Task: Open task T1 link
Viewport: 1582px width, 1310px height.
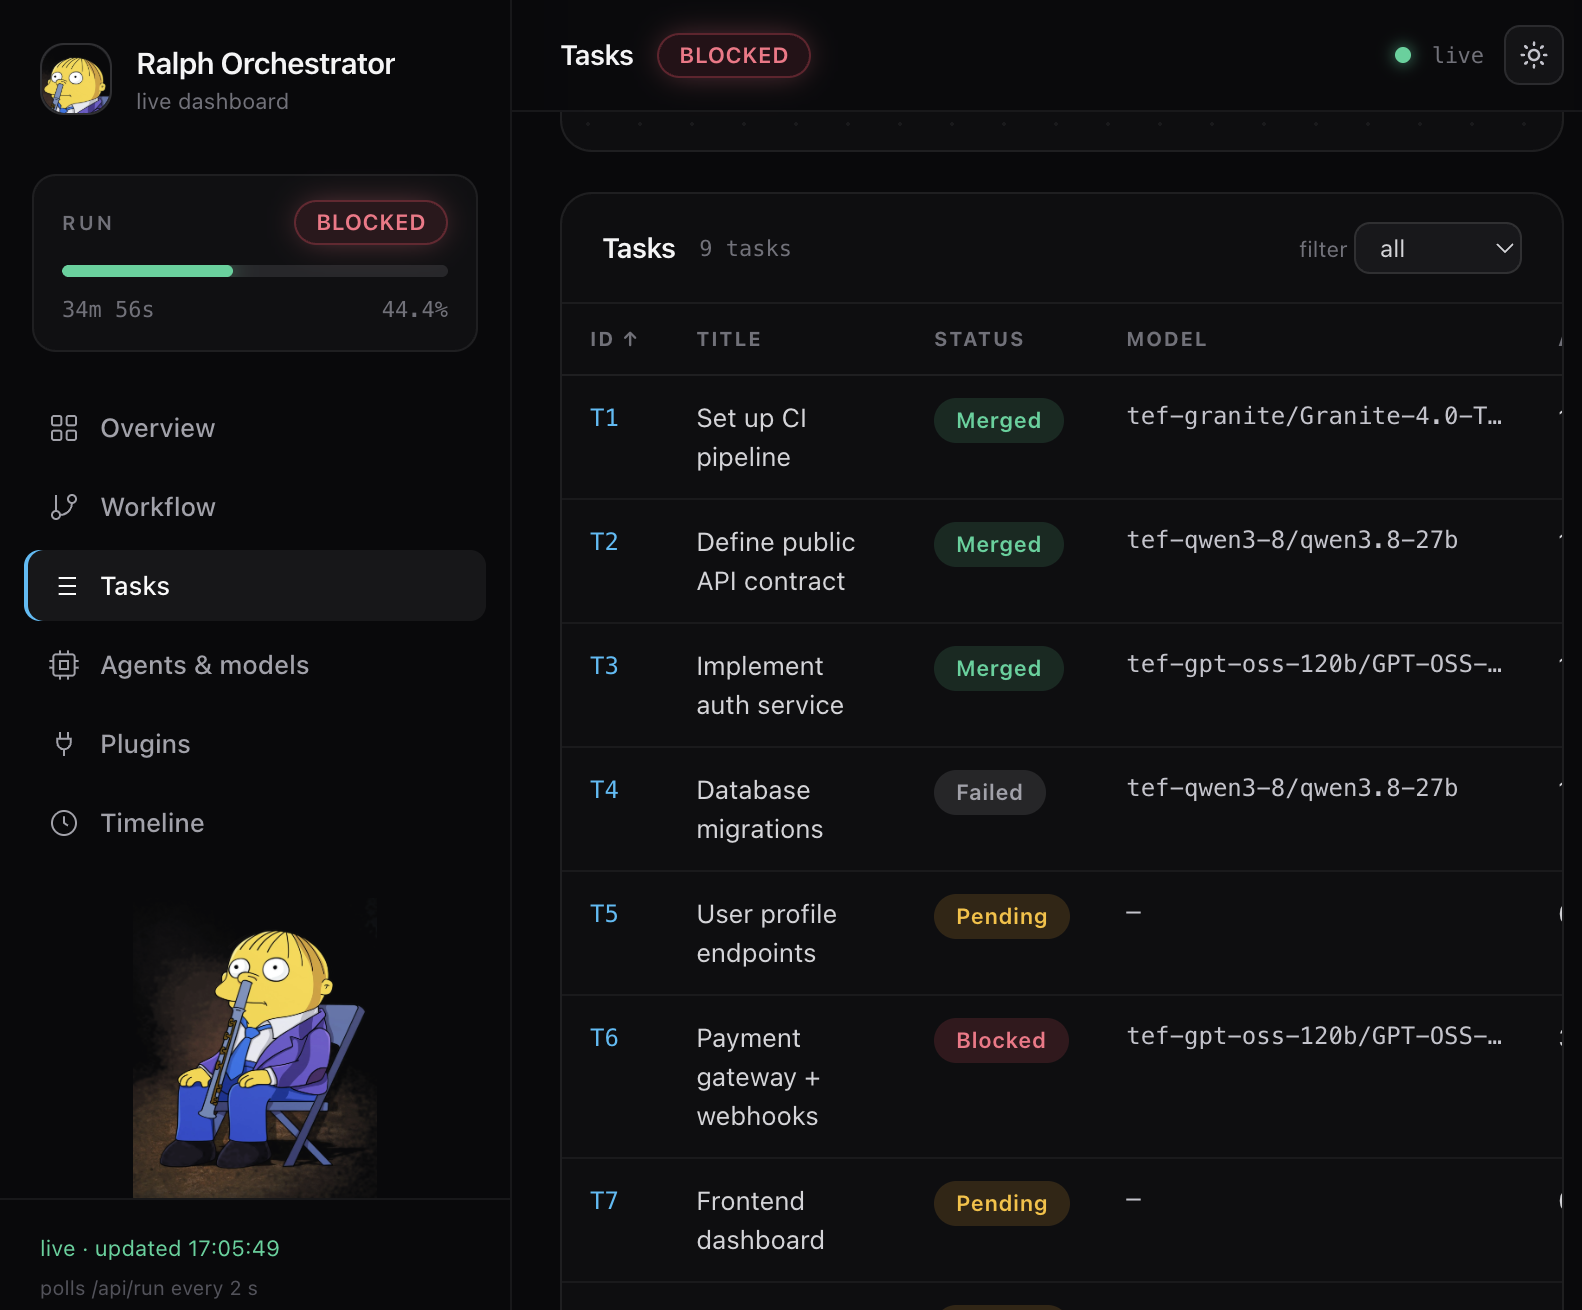Action: (x=604, y=418)
